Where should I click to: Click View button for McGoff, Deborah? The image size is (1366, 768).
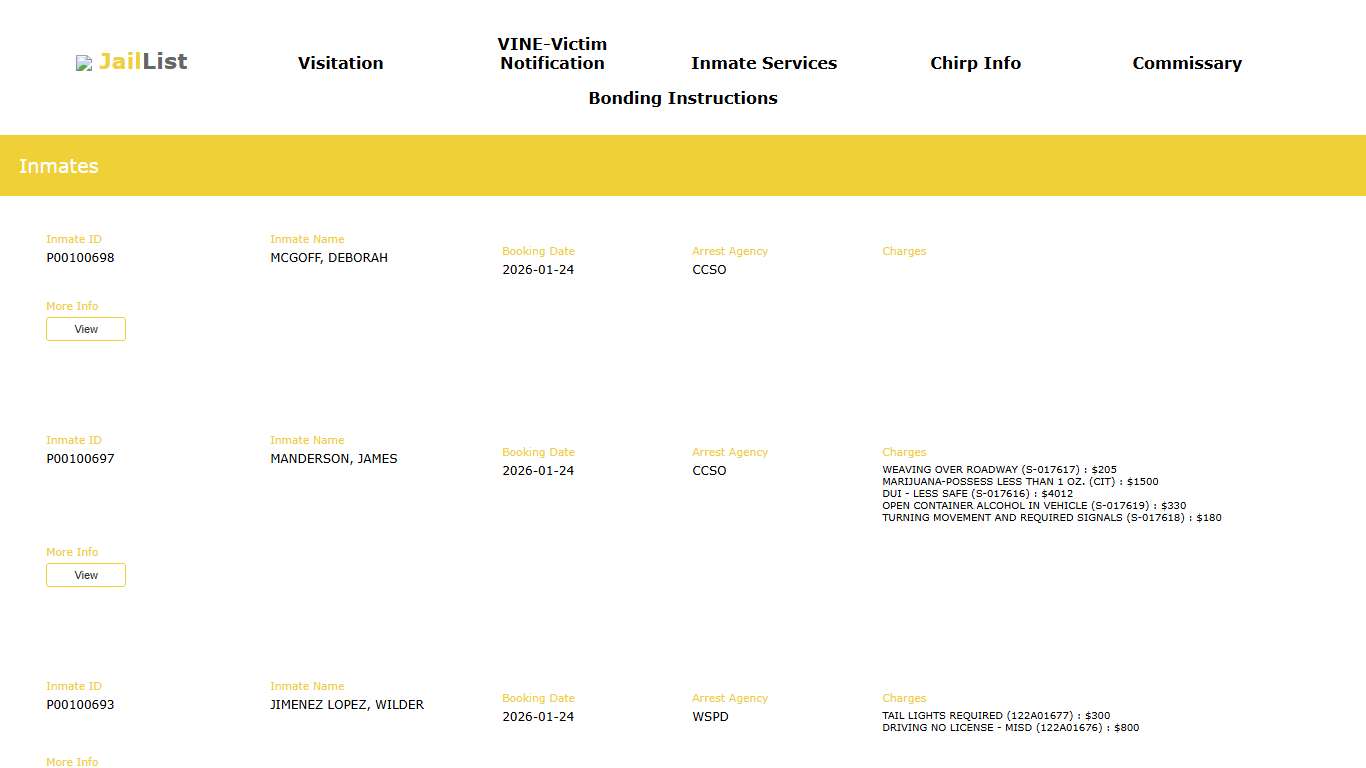click(x=86, y=329)
